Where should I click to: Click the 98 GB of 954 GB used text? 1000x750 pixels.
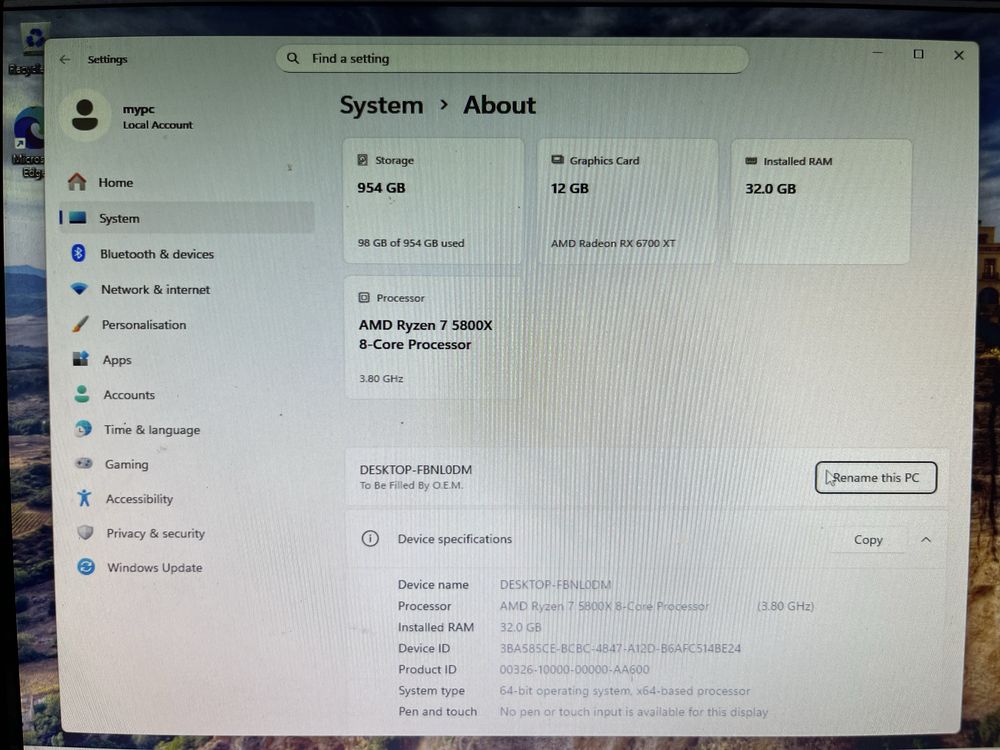(x=411, y=243)
